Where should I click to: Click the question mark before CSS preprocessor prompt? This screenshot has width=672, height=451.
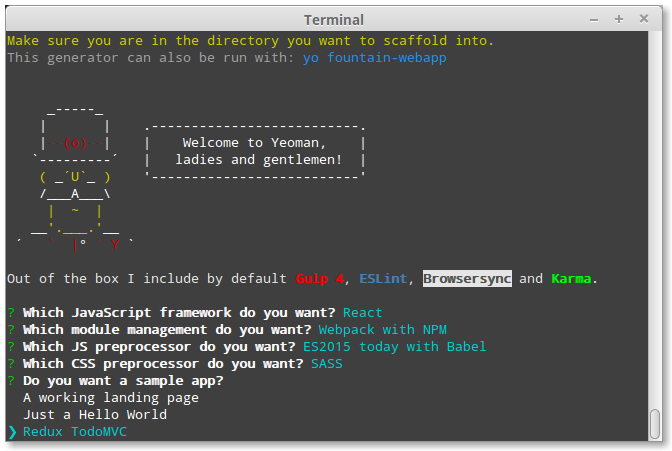tap(11, 364)
